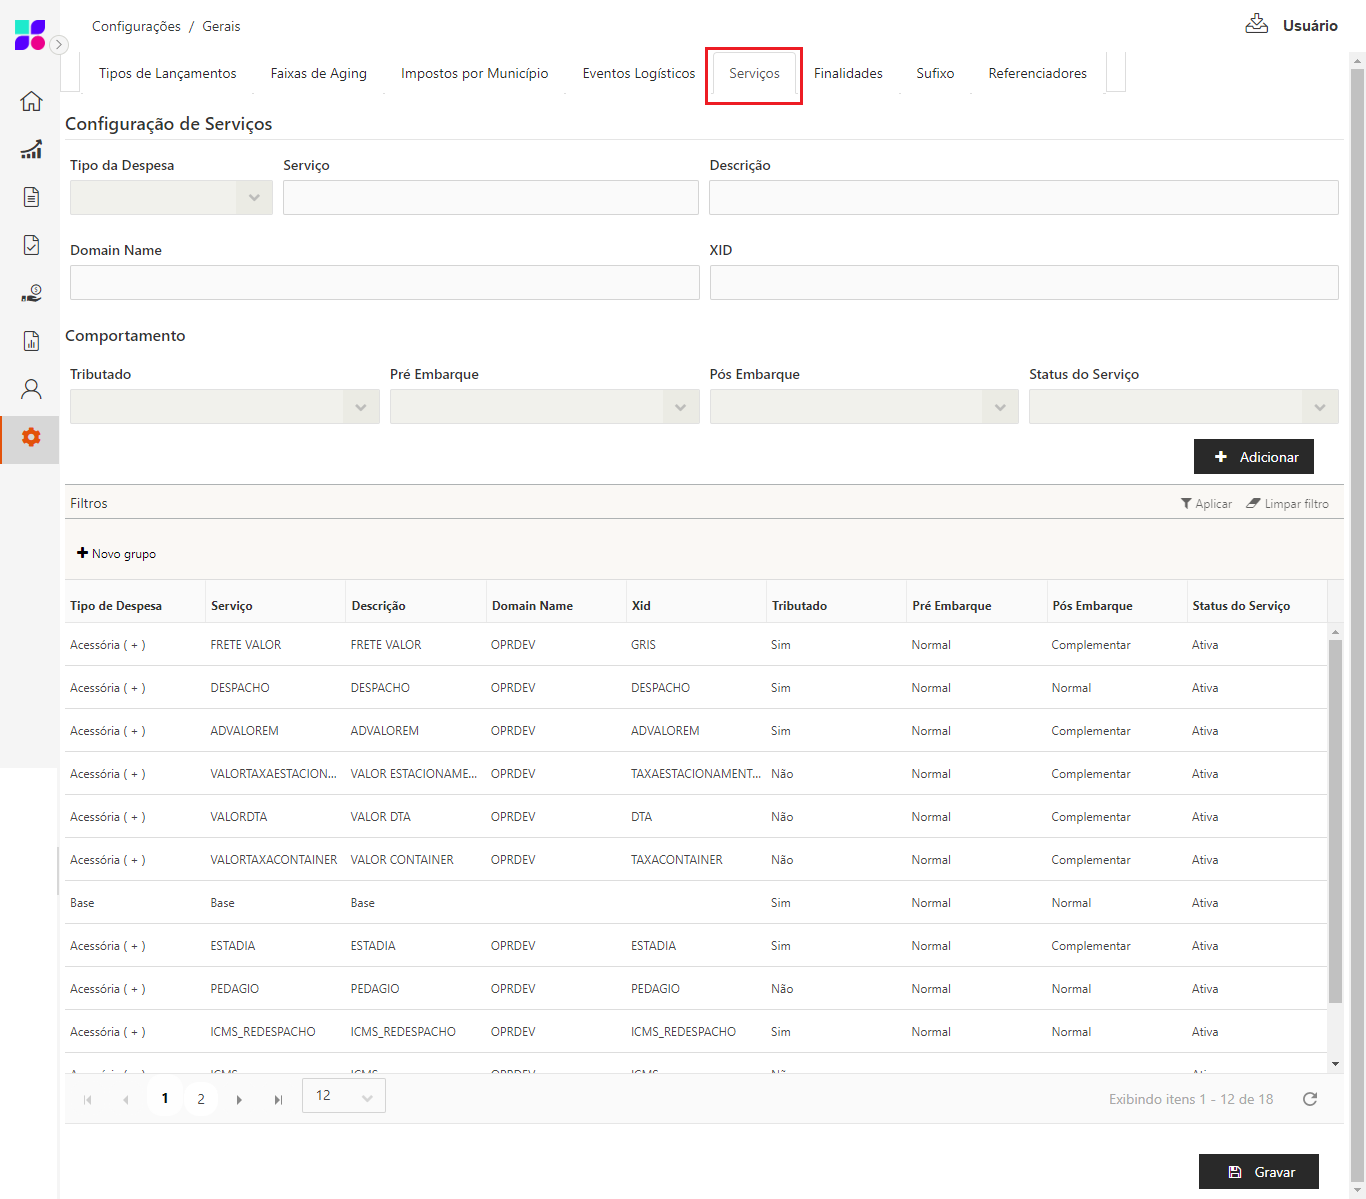Viewport: 1366px width, 1199px height.
Task: Open the page size dropdown showing 12
Action: coord(343,1096)
